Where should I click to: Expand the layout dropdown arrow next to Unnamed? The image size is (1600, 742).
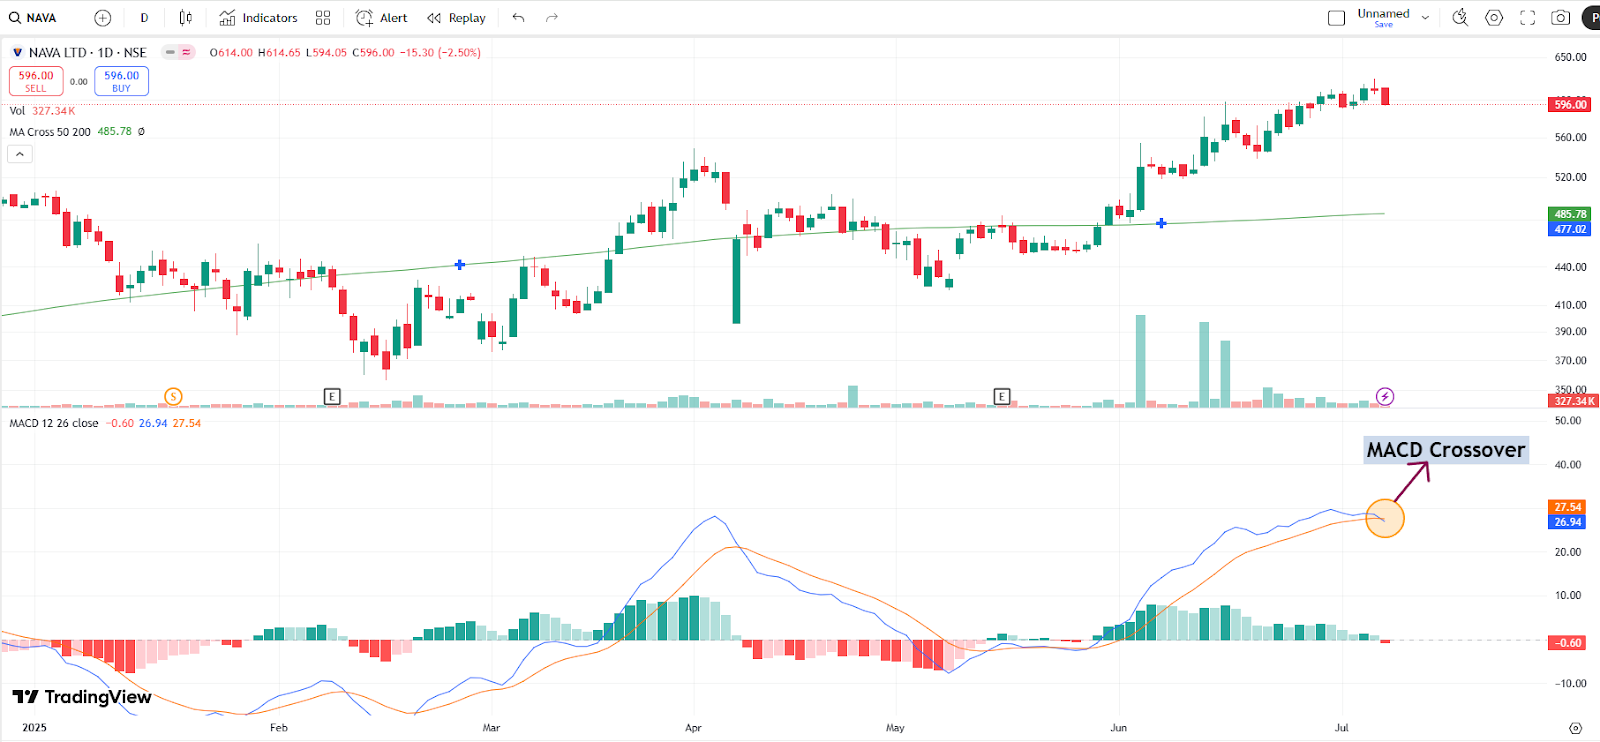[x=1425, y=18]
